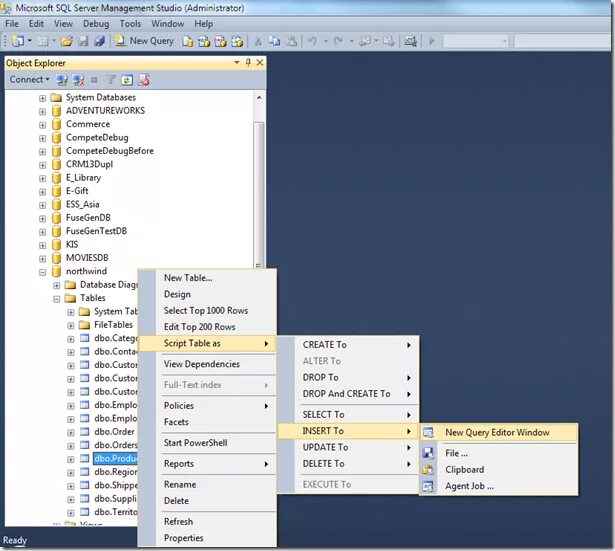
Task: Click the Open File folder icon
Action: click(66, 41)
